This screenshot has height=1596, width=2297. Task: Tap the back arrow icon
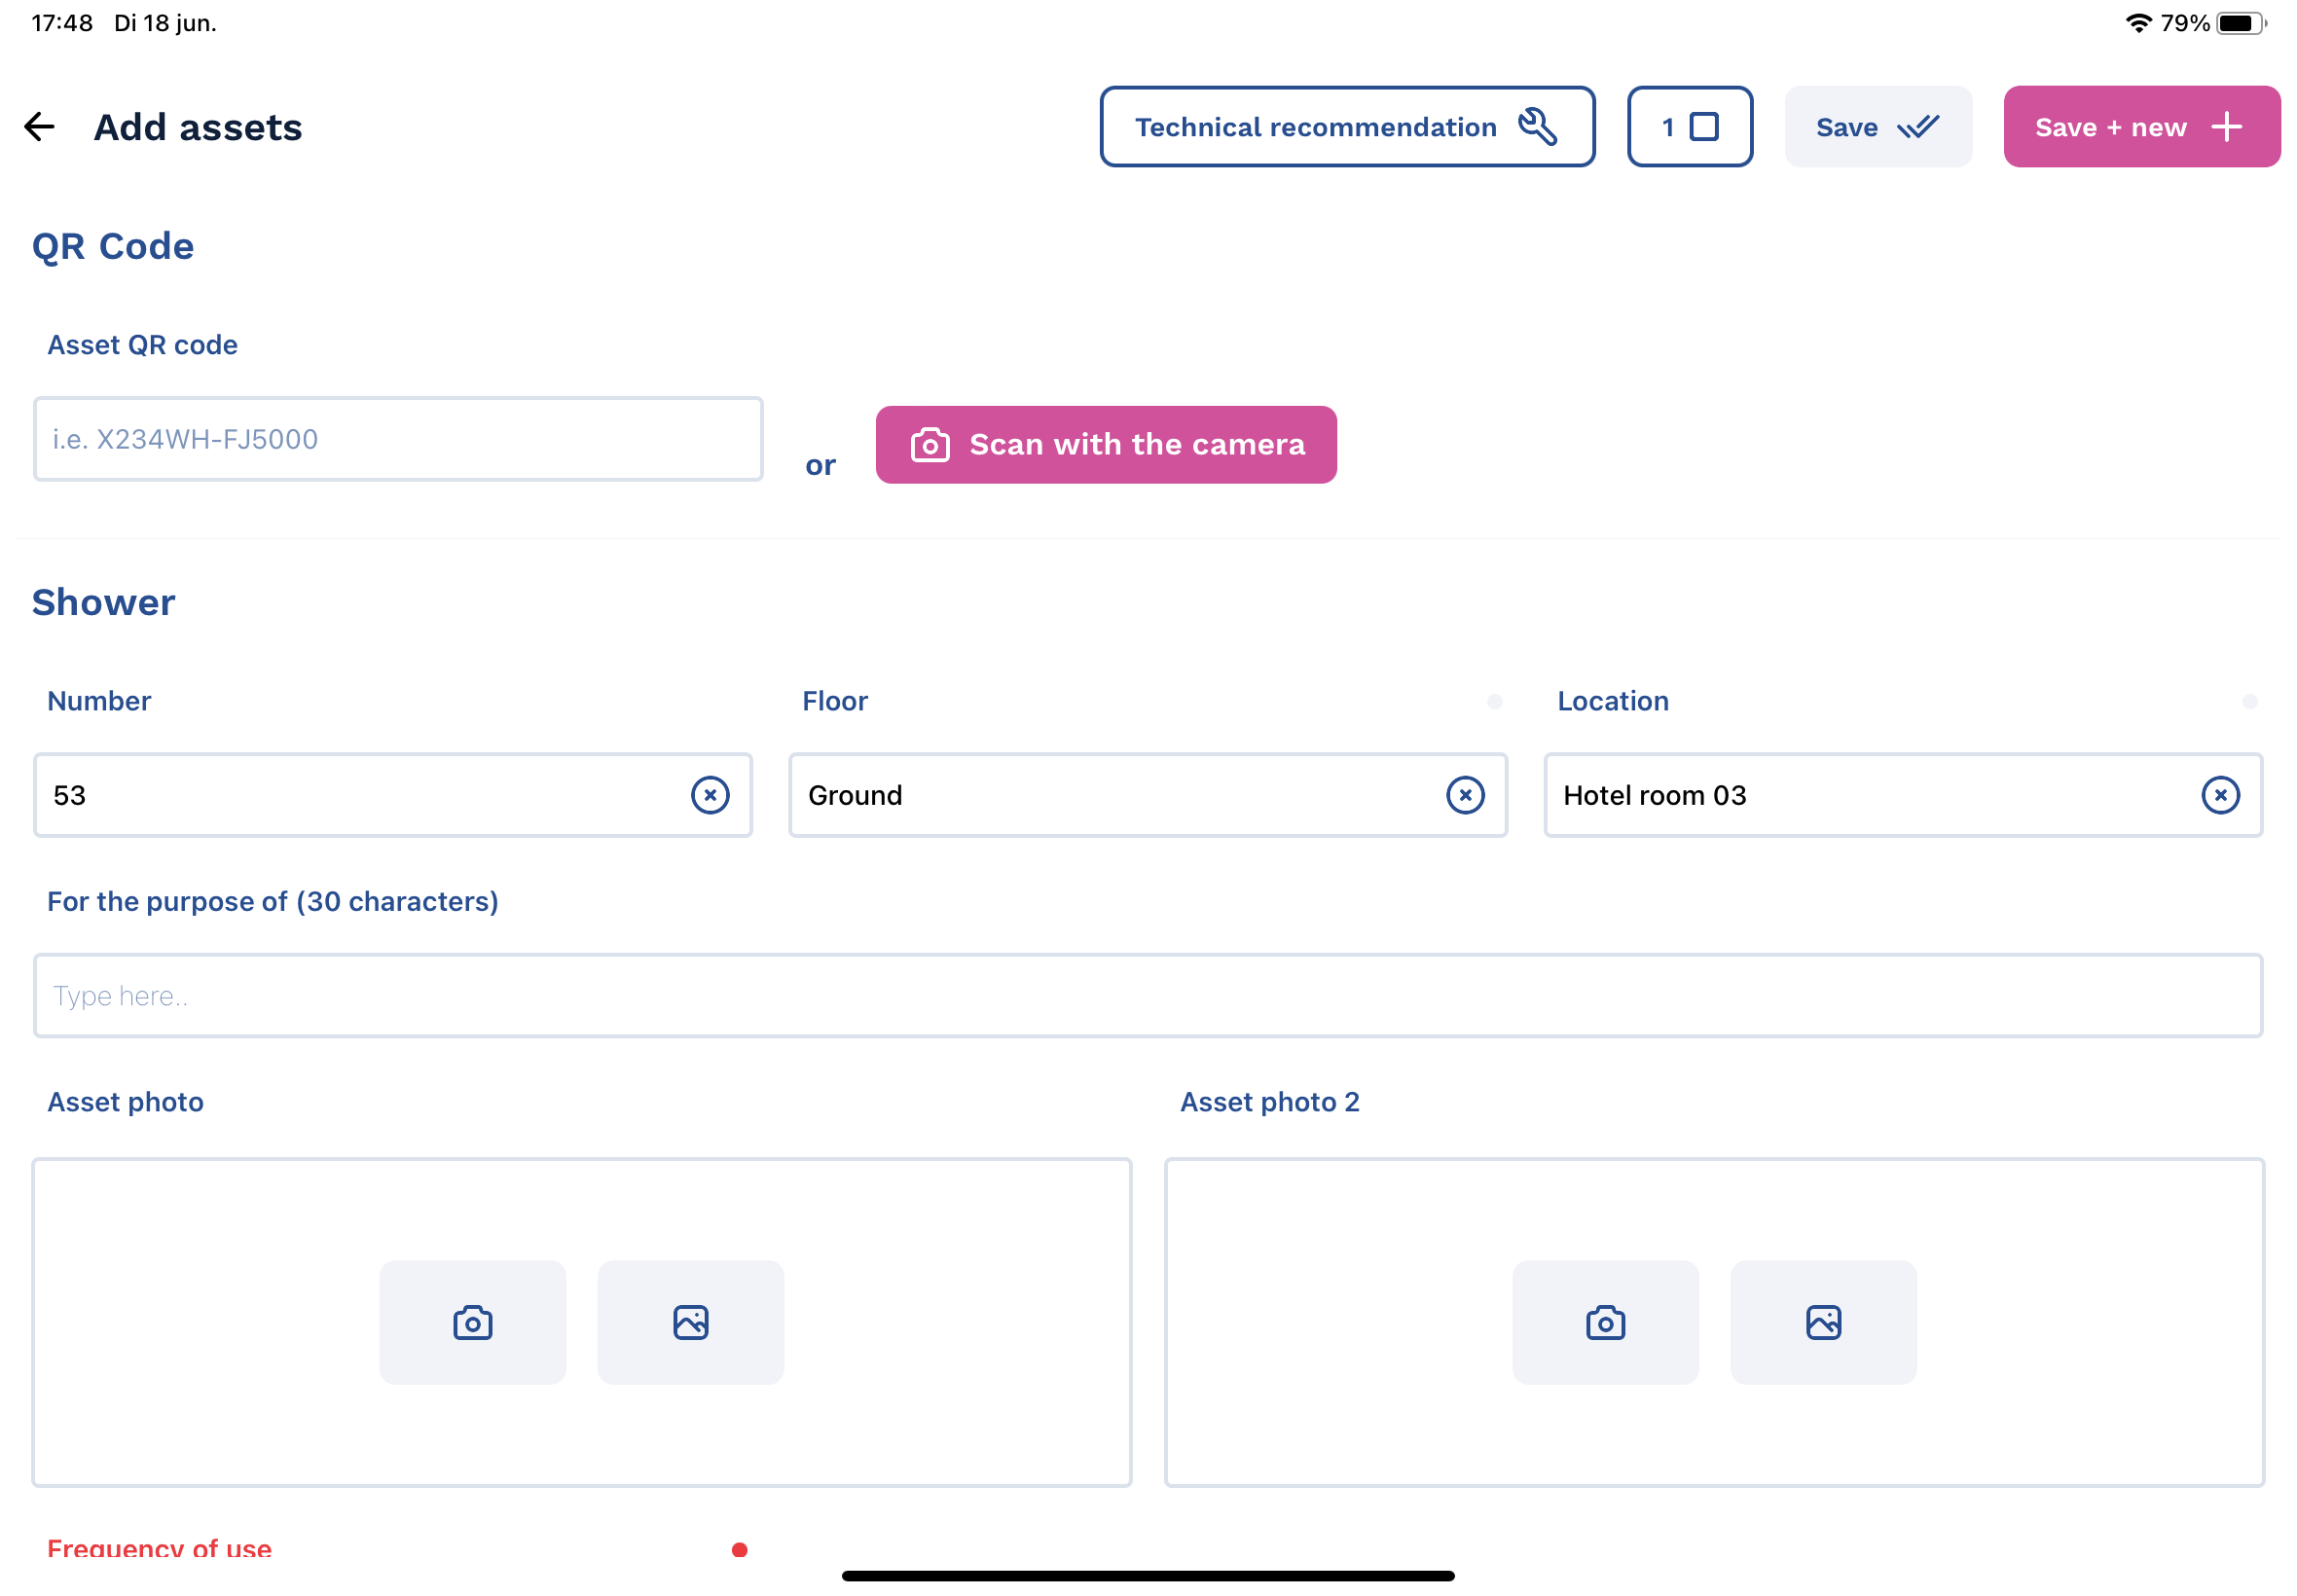(x=40, y=127)
